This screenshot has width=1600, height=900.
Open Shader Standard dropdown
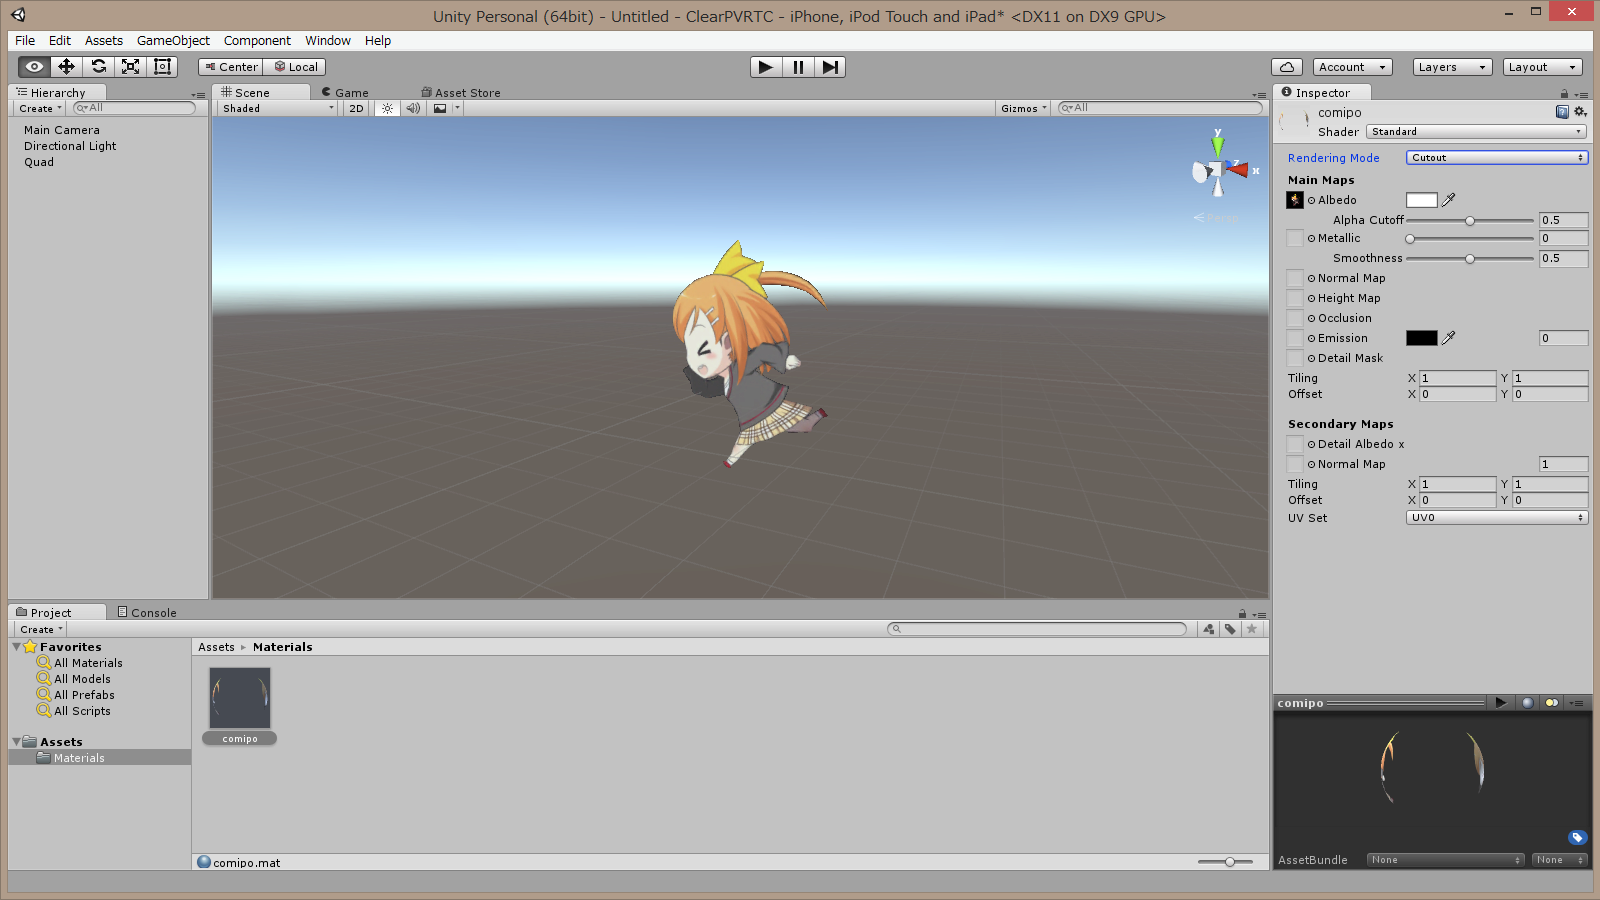(1476, 131)
